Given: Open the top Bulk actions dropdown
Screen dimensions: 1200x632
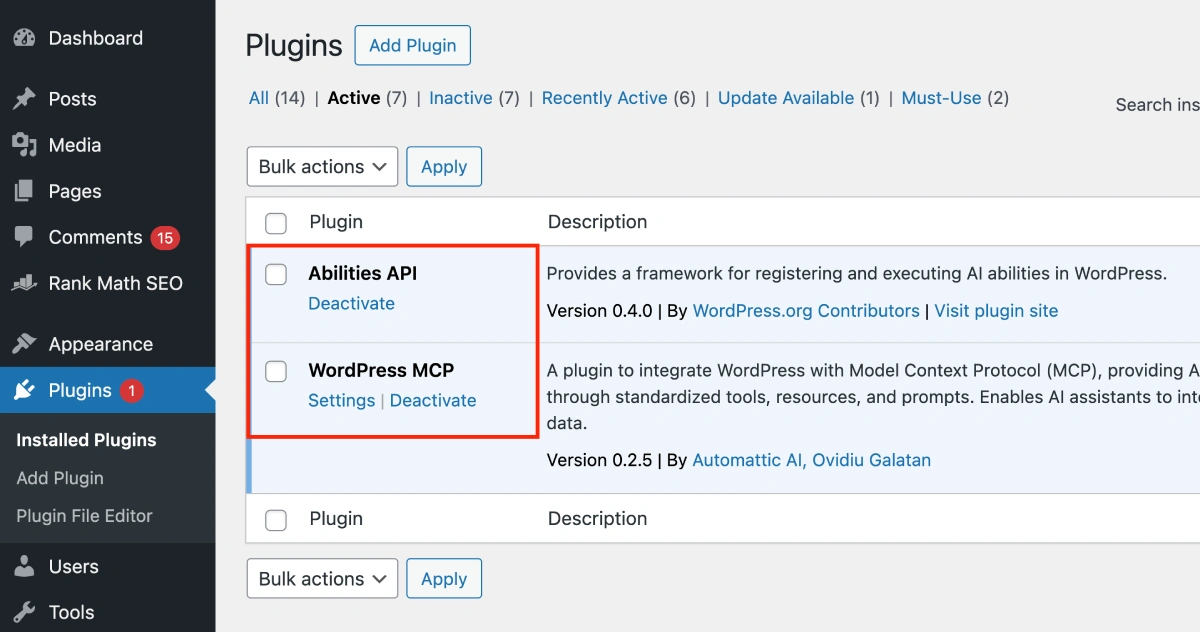Looking at the screenshot, I should point(322,167).
